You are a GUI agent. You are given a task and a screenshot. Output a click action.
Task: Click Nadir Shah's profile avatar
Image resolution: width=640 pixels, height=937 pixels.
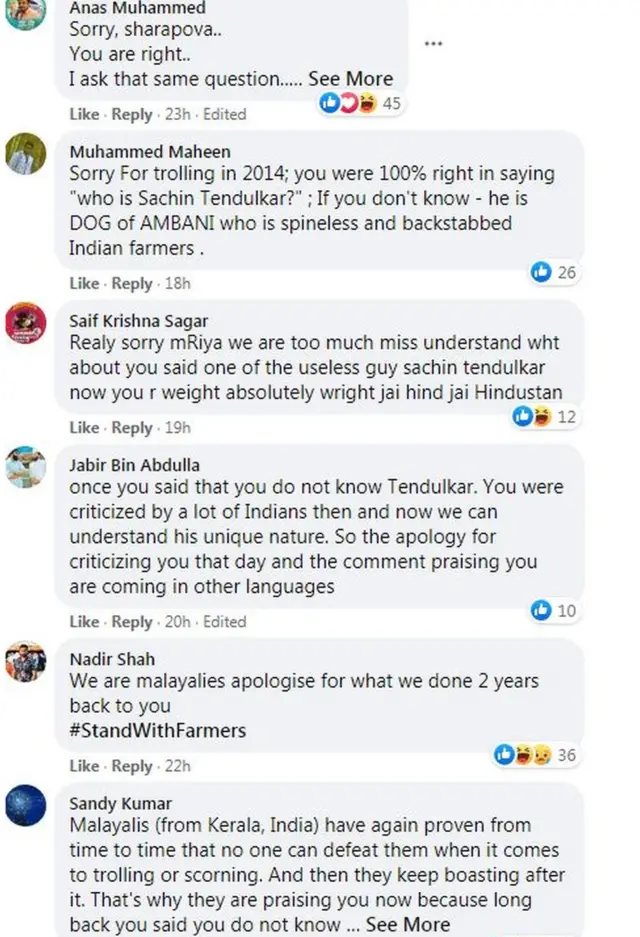click(x=25, y=661)
